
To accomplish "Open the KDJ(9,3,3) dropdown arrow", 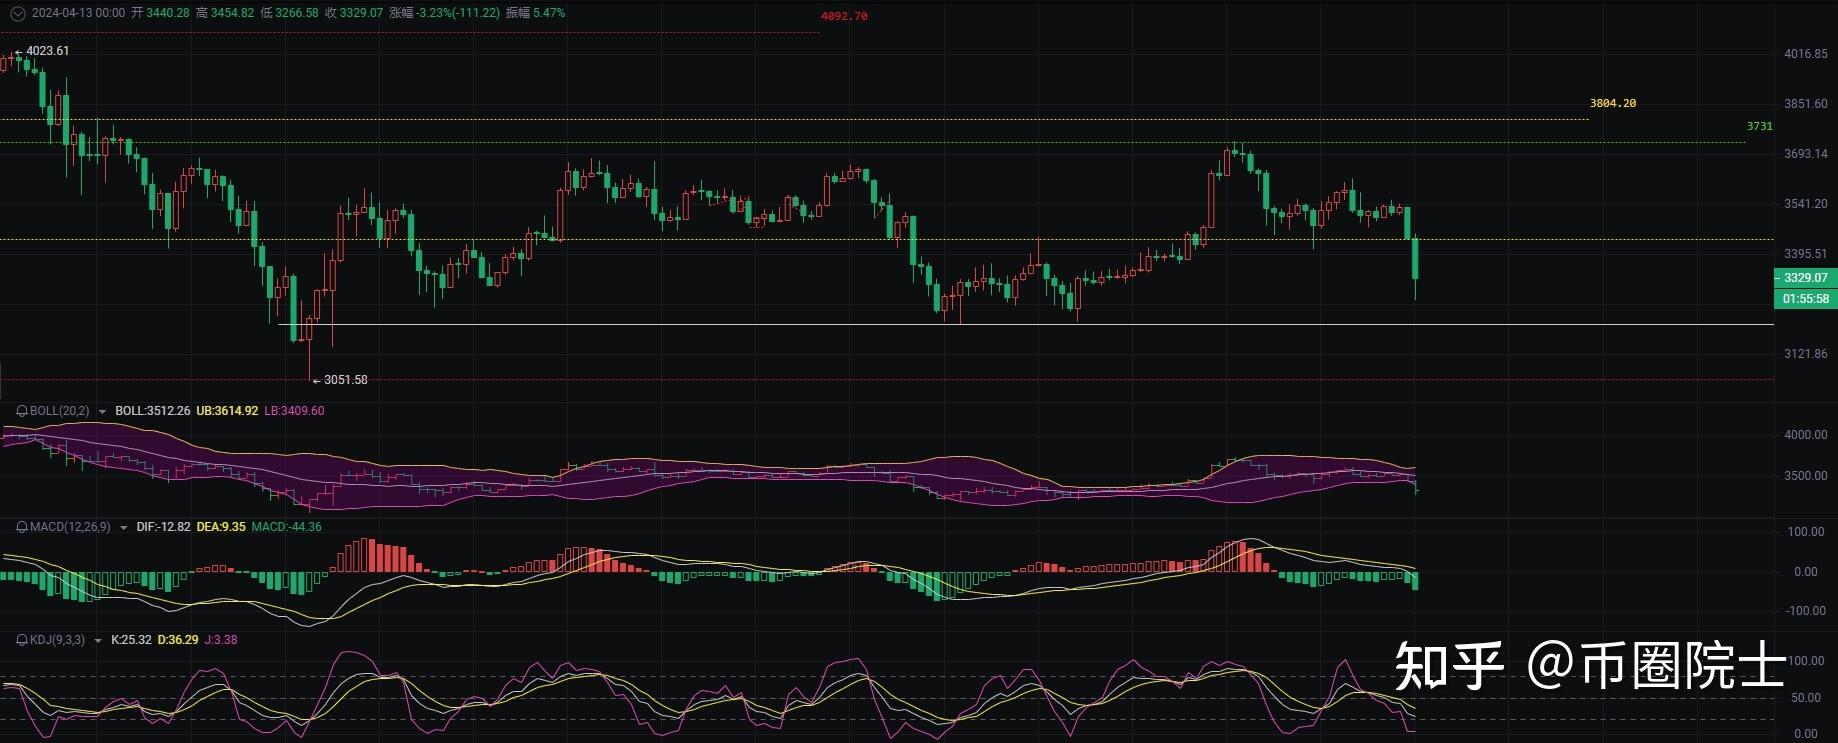I will click(98, 640).
